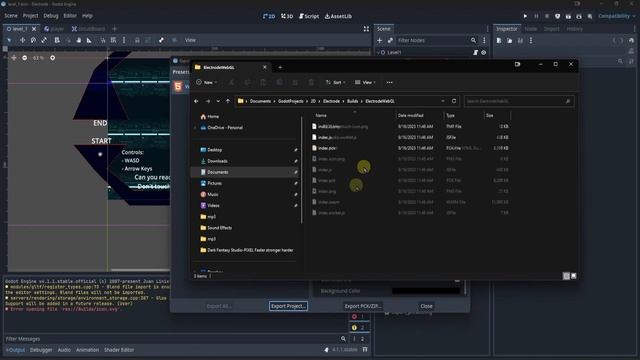Expand the OneDrive - Personal tree item
The width and height of the screenshot is (640, 360).
196,128
